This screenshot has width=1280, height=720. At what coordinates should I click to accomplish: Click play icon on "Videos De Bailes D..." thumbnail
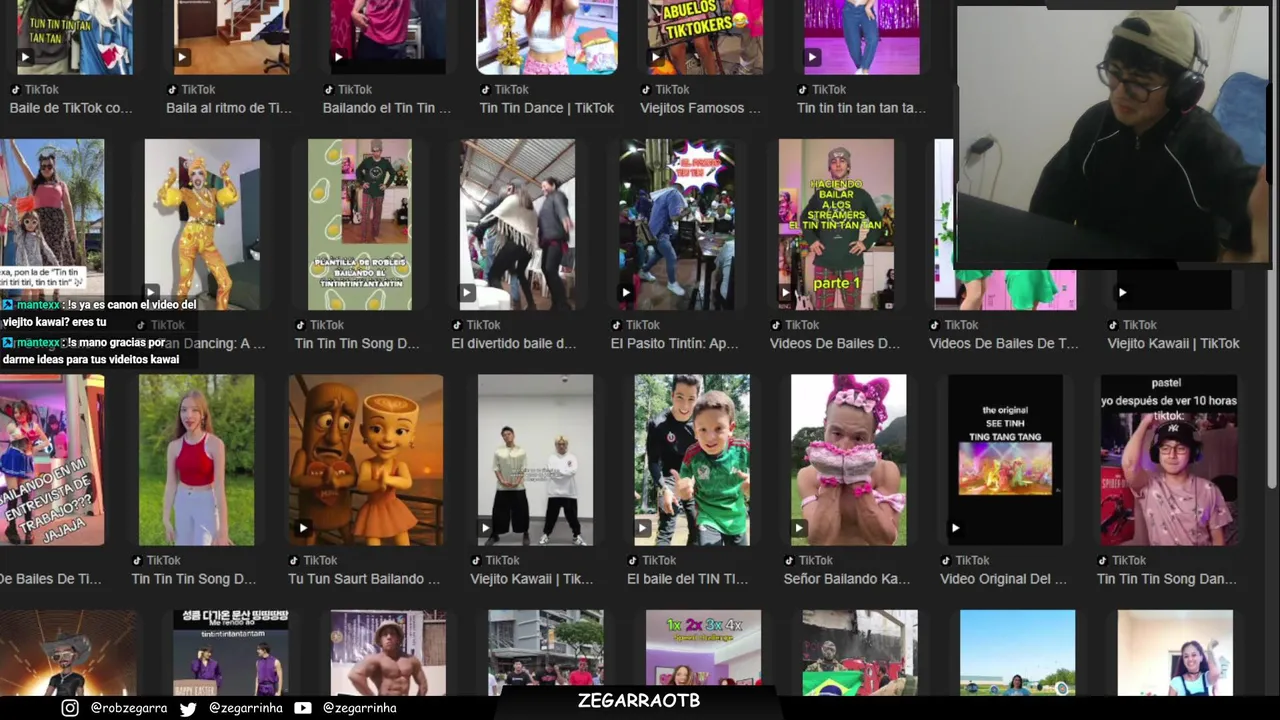(x=786, y=293)
